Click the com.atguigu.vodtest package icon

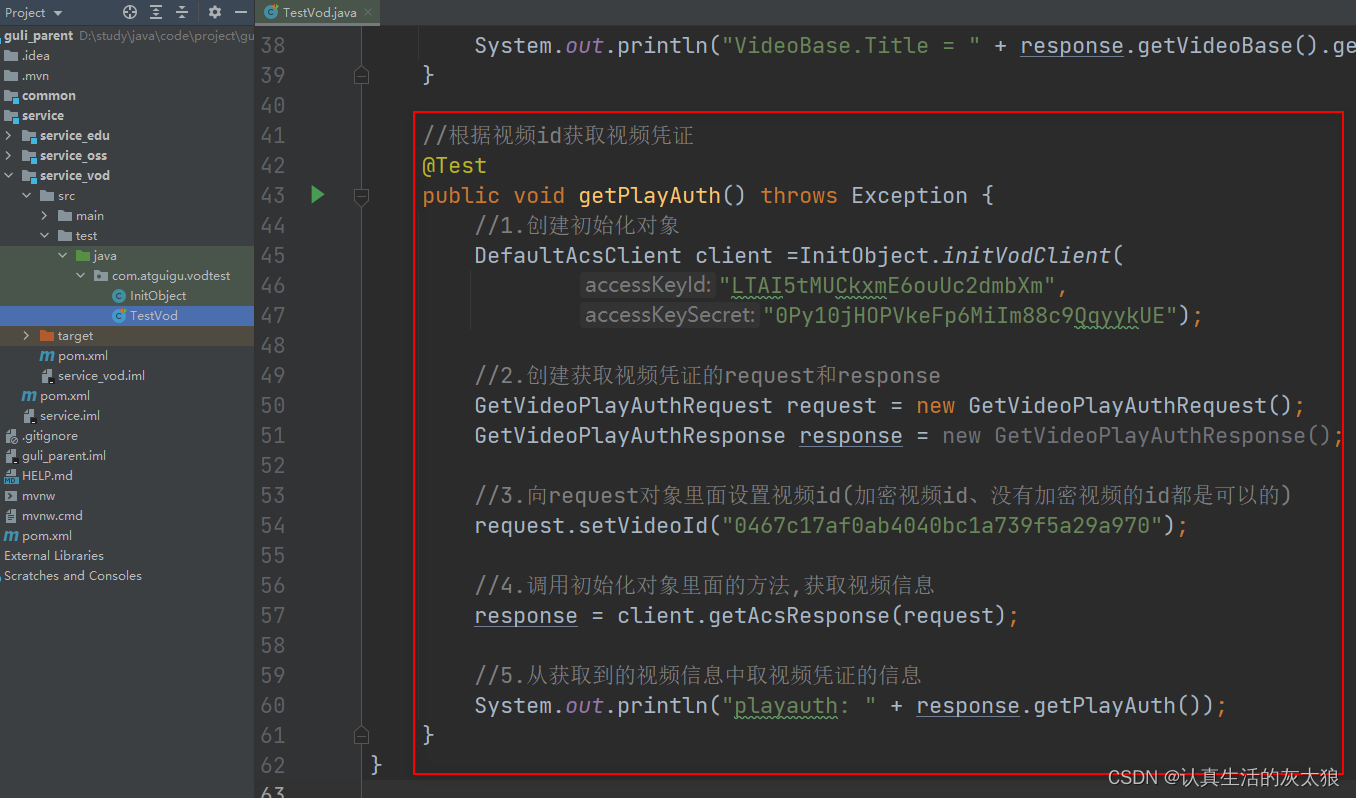click(x=101, y=276)
